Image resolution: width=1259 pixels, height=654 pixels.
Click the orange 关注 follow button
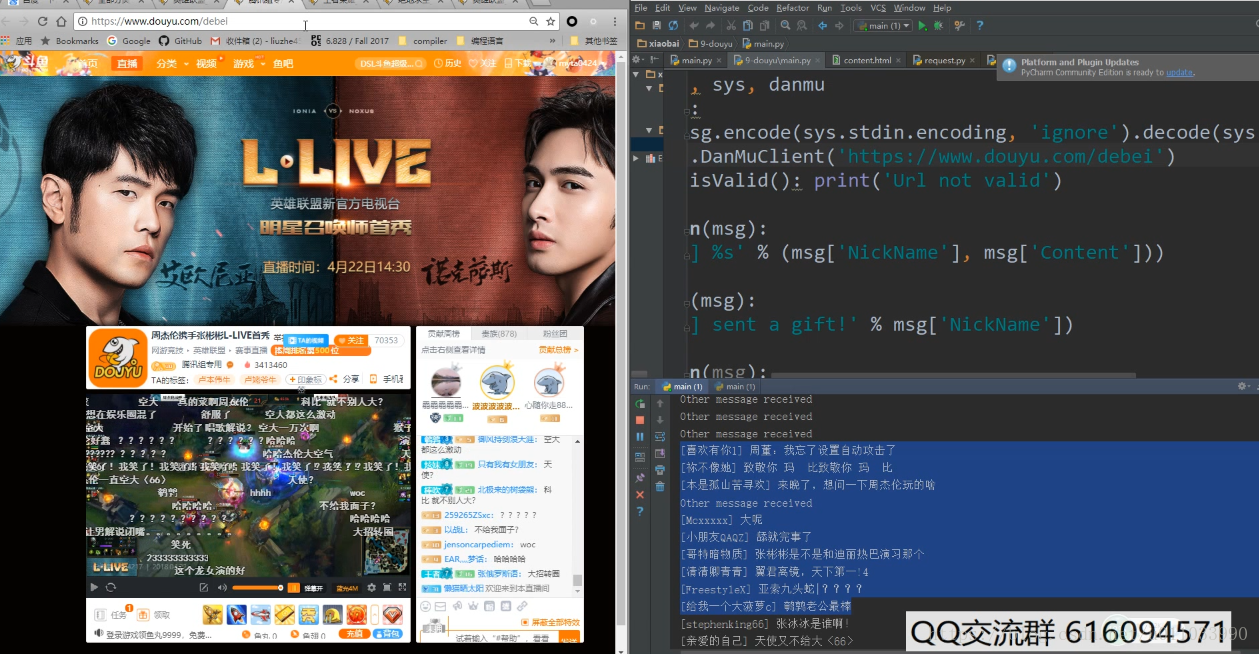point(350,341)
